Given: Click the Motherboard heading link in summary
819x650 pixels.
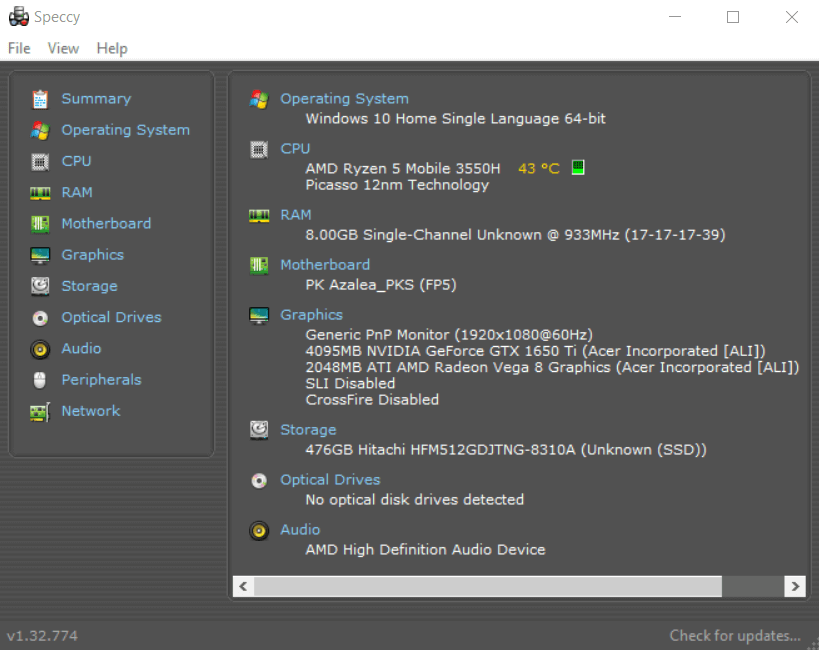Looking at the screenshot, I should 325,265.
